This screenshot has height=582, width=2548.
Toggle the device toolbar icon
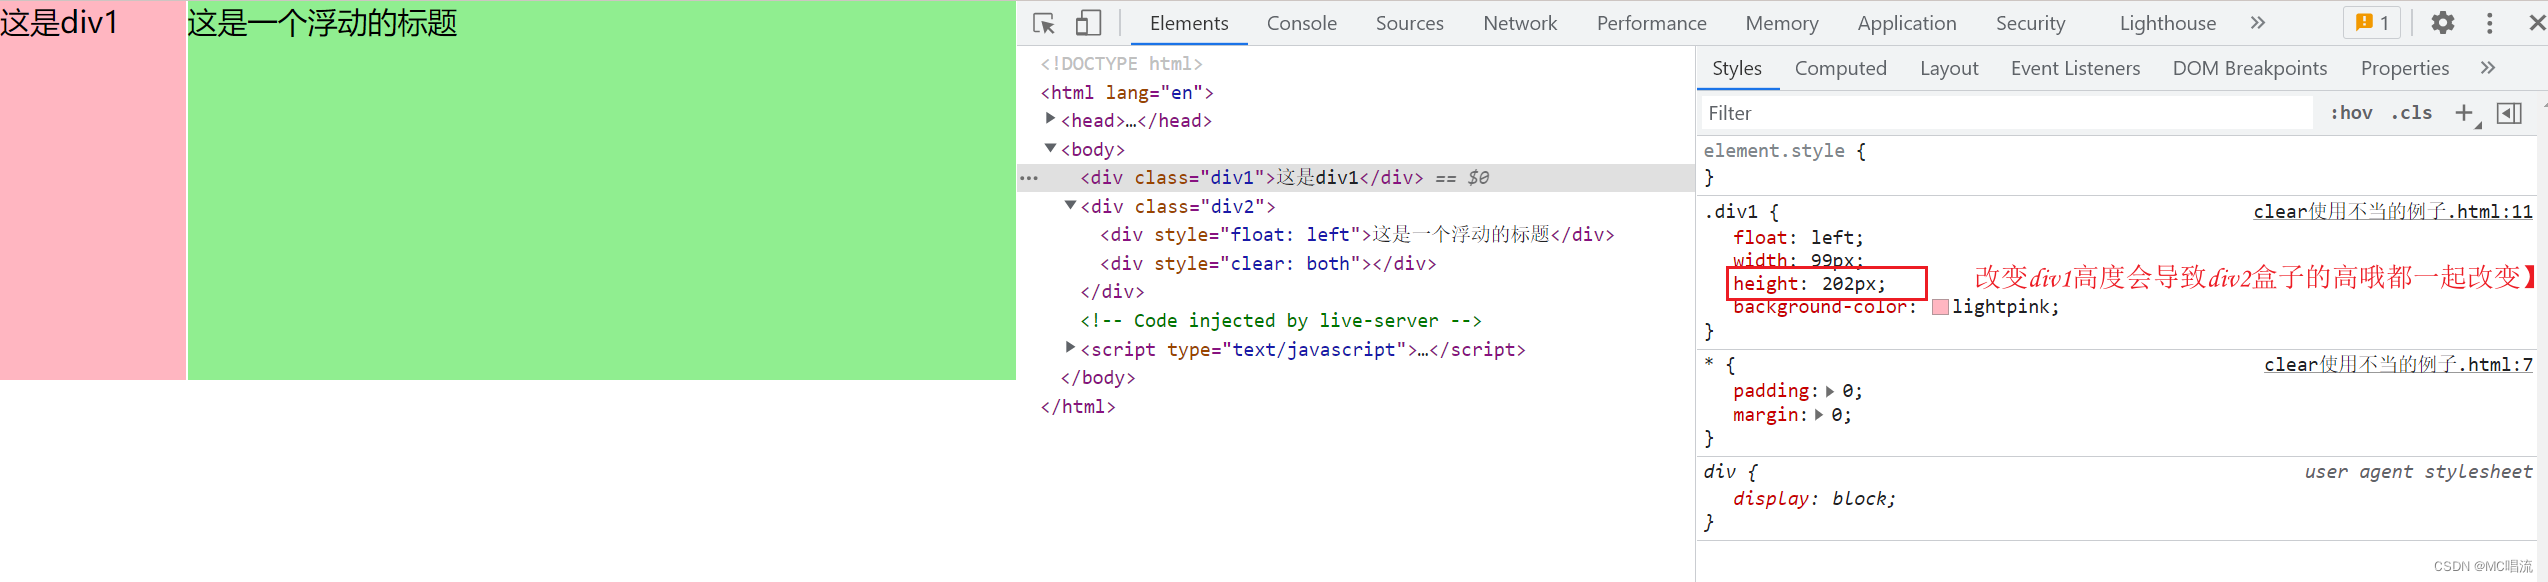[x=1088, y=23]
